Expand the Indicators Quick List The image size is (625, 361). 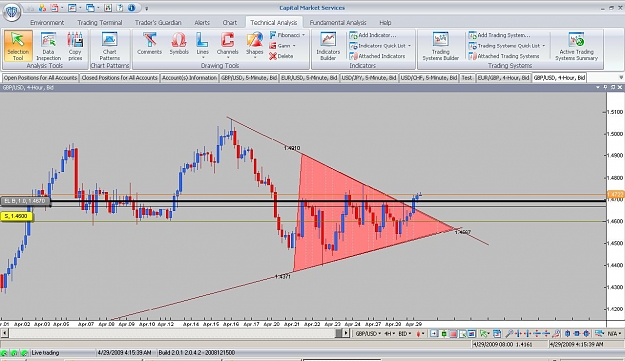click(x=380, y=46)
